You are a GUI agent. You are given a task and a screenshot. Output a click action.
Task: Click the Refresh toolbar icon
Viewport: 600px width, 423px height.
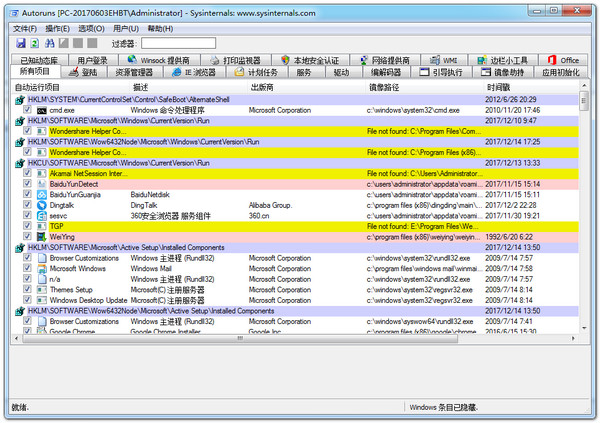click(35, 43)
